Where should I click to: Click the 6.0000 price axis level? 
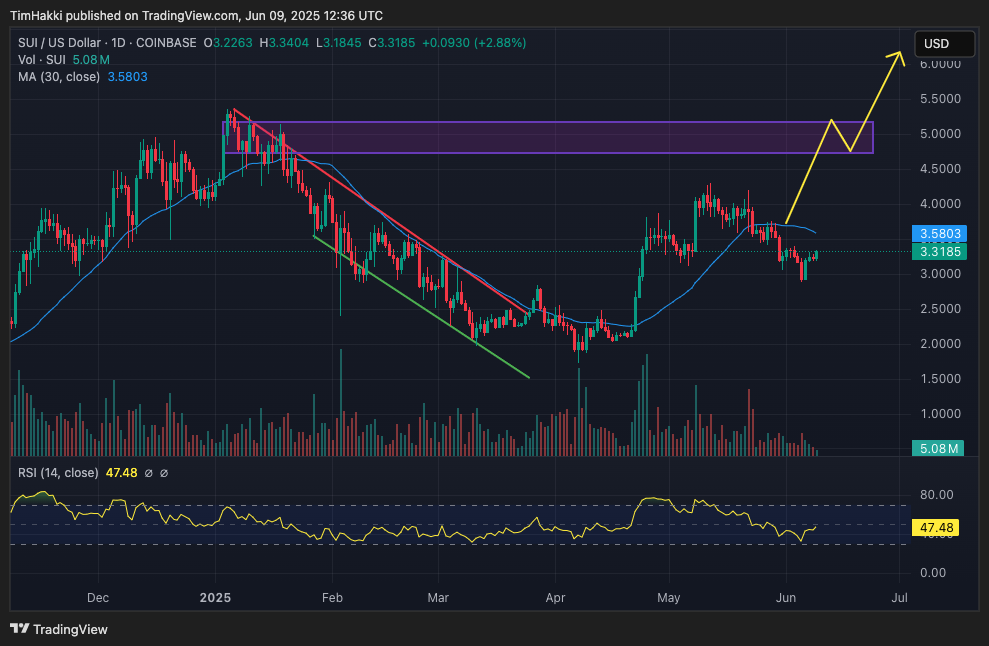[940, 64]
